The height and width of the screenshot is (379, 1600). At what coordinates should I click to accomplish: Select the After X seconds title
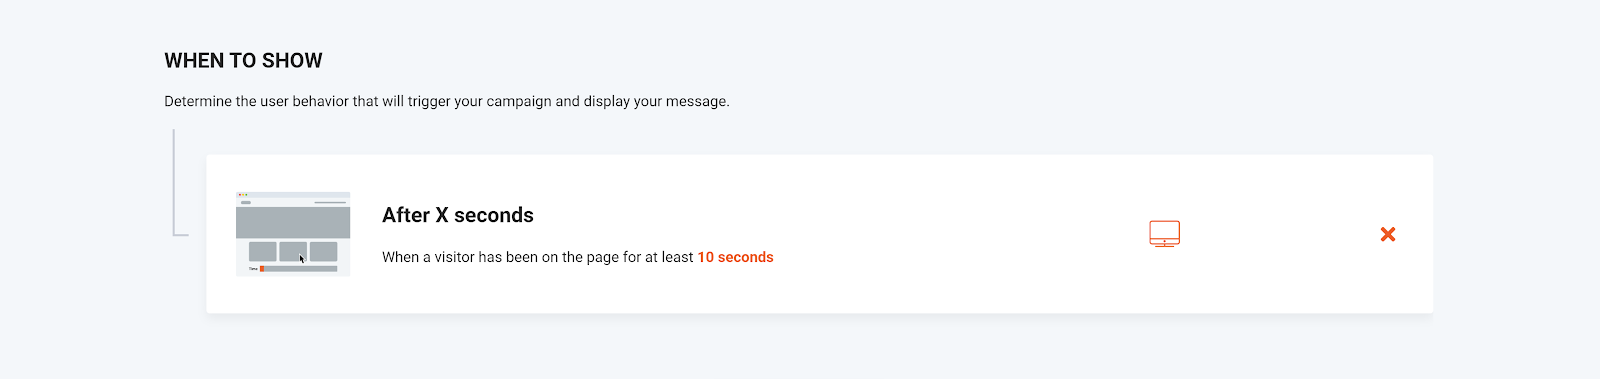click(458, 215)
